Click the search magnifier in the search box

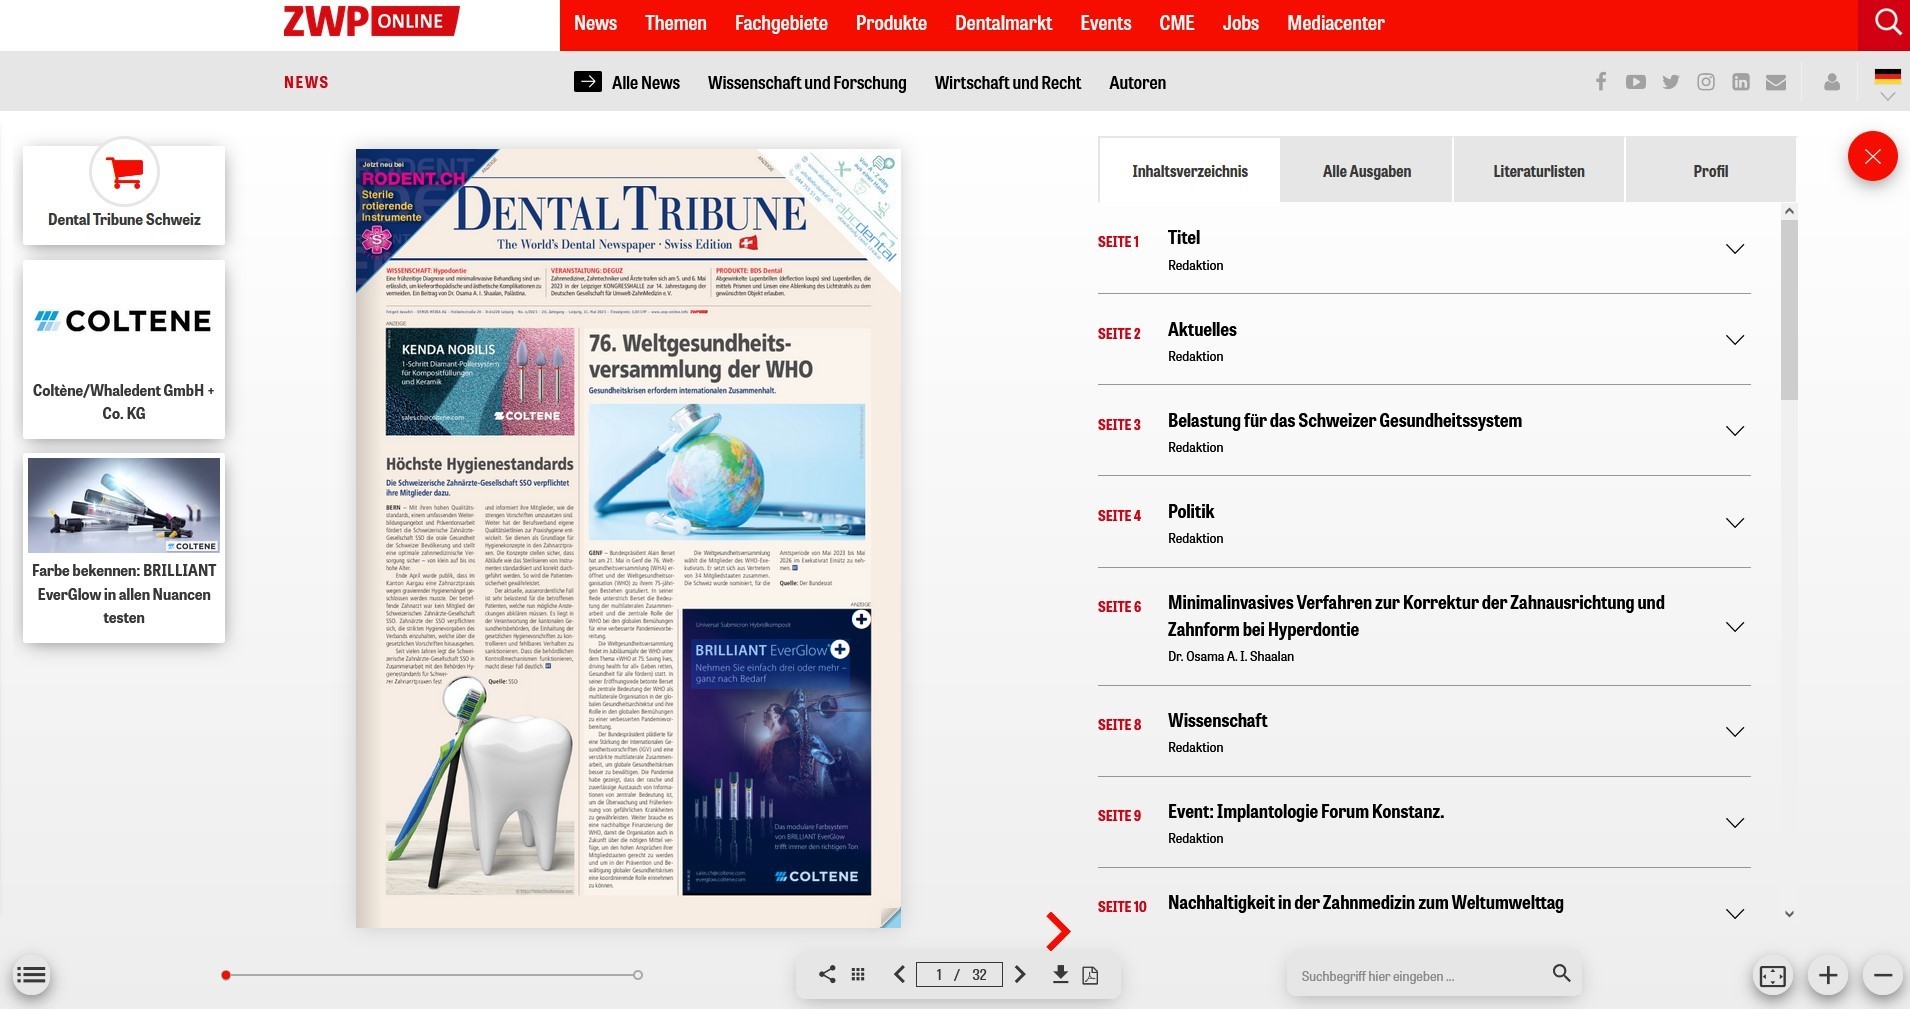tap(1561, 973)
